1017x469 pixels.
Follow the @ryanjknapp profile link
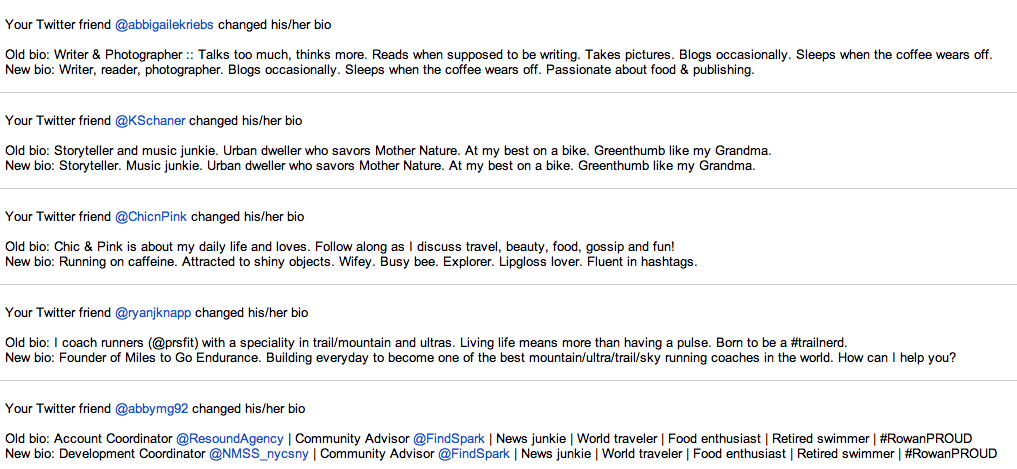pyautogui.click(x=153, y=313)
